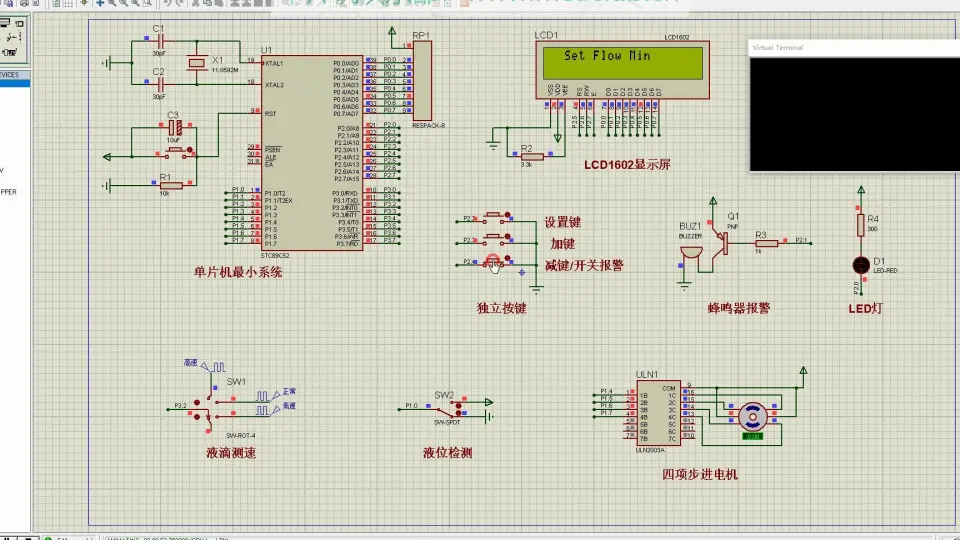Latch the 加键 button using its red dot
Screen dimensions: 960x540
pos(508,237)
